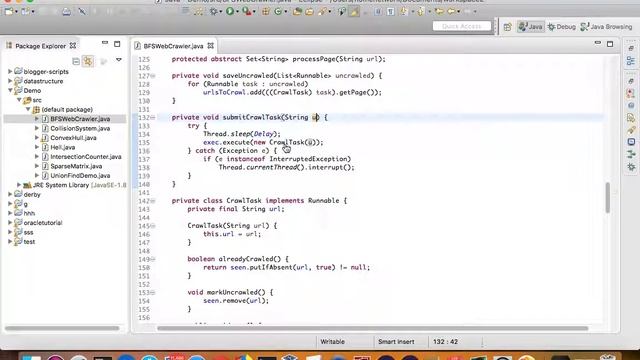Select UnionFindDemo.java file
Viewport: 640px width, 360px height.
coord(80,176)
